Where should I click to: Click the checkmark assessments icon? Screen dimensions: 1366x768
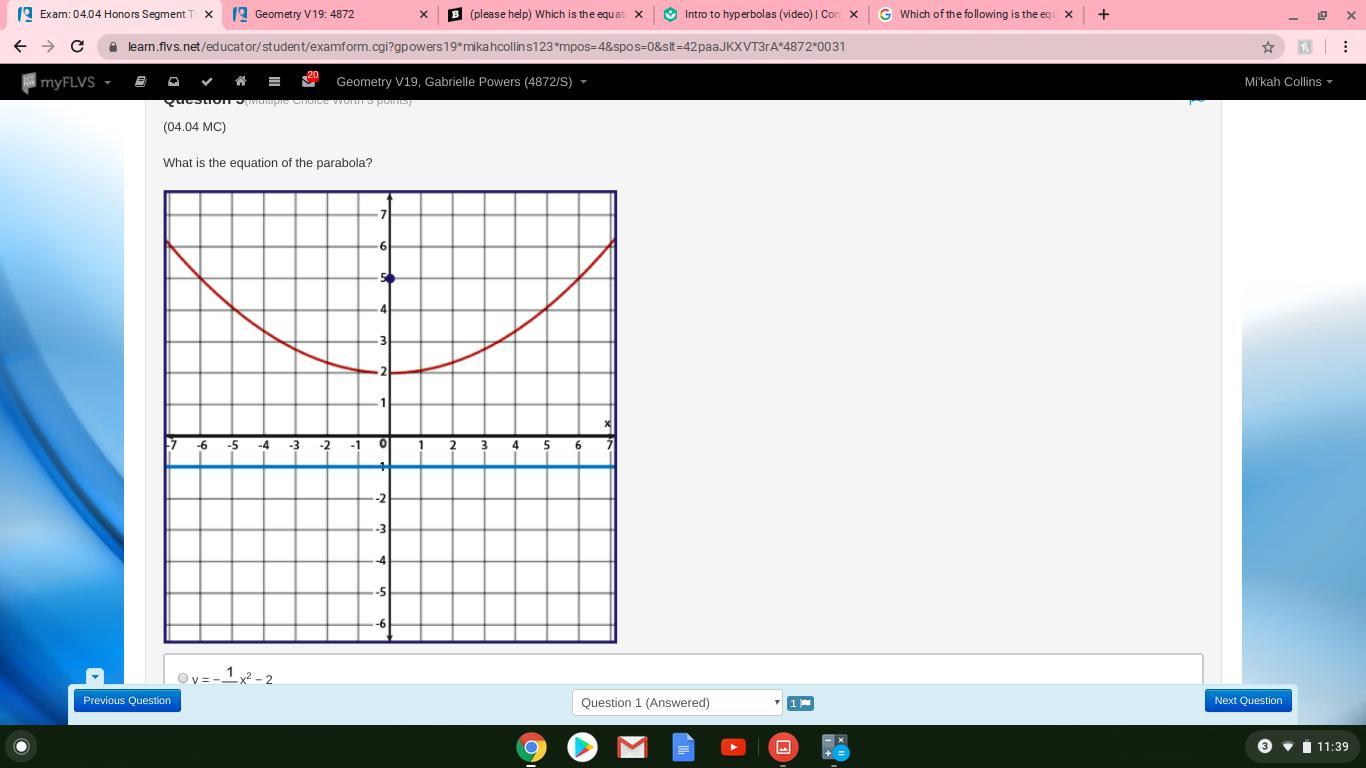point(207,82)
